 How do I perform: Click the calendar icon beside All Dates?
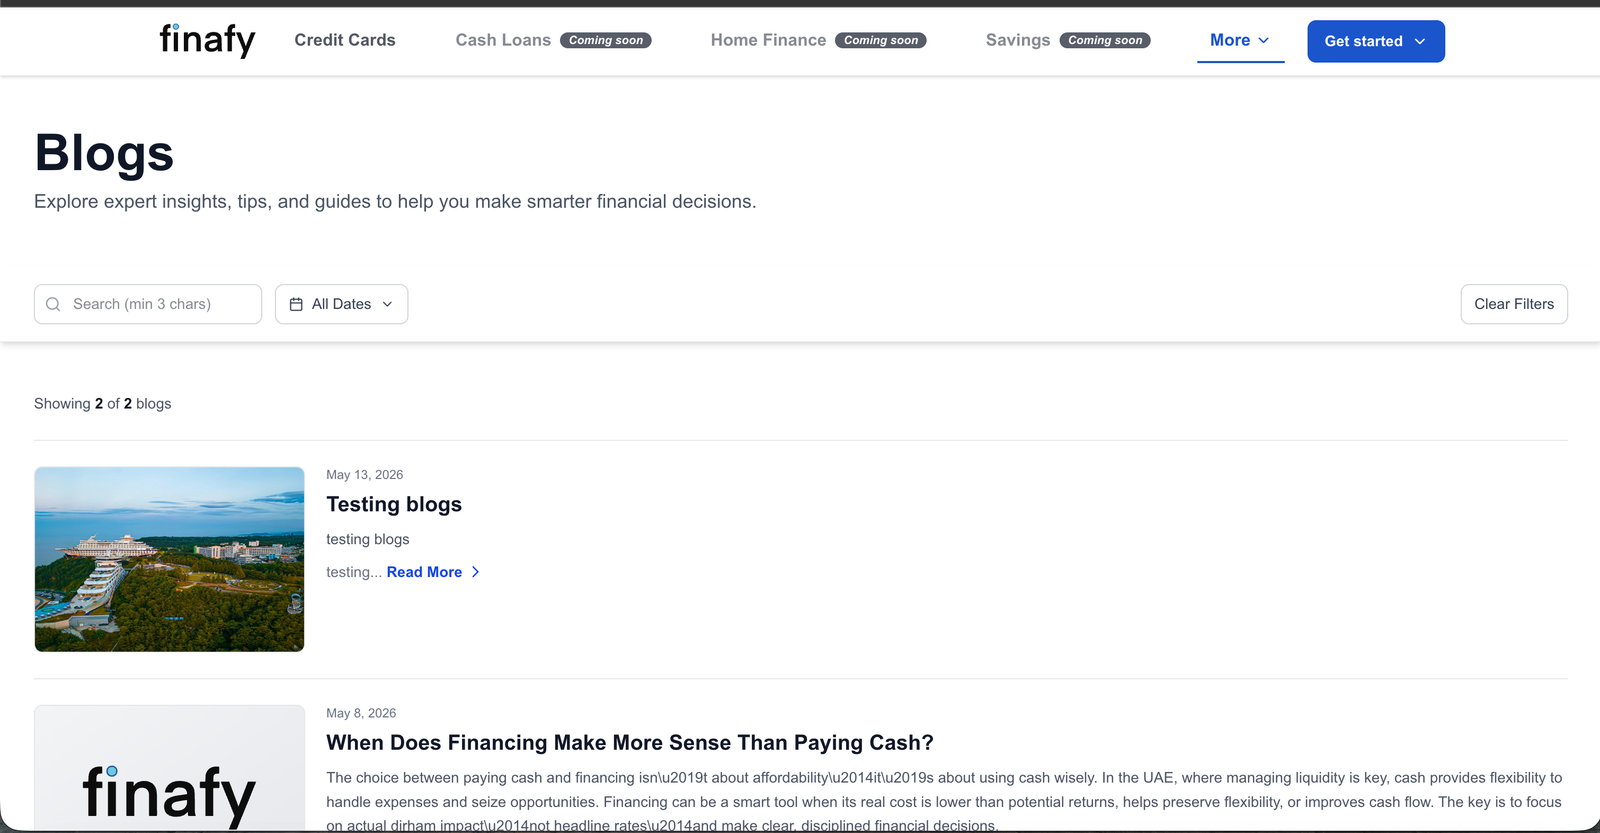coord(296,304)
